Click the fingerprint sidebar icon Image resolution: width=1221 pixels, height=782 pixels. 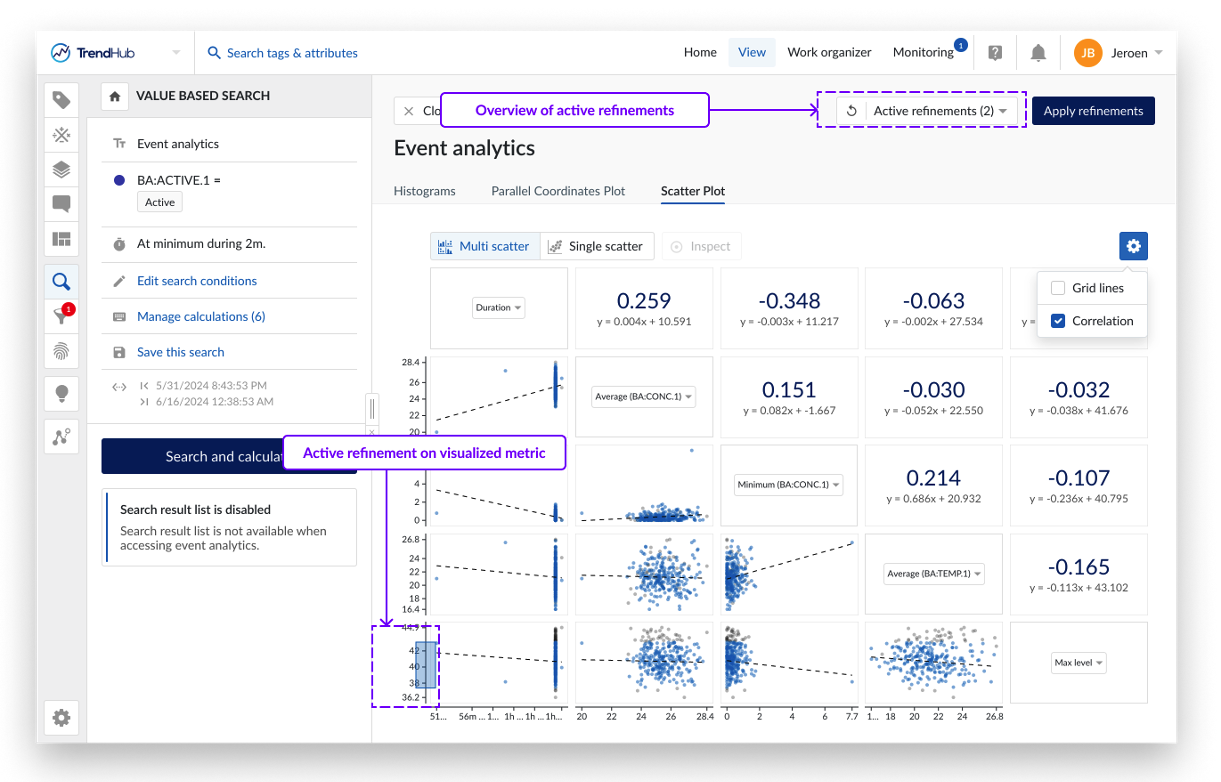61,351
